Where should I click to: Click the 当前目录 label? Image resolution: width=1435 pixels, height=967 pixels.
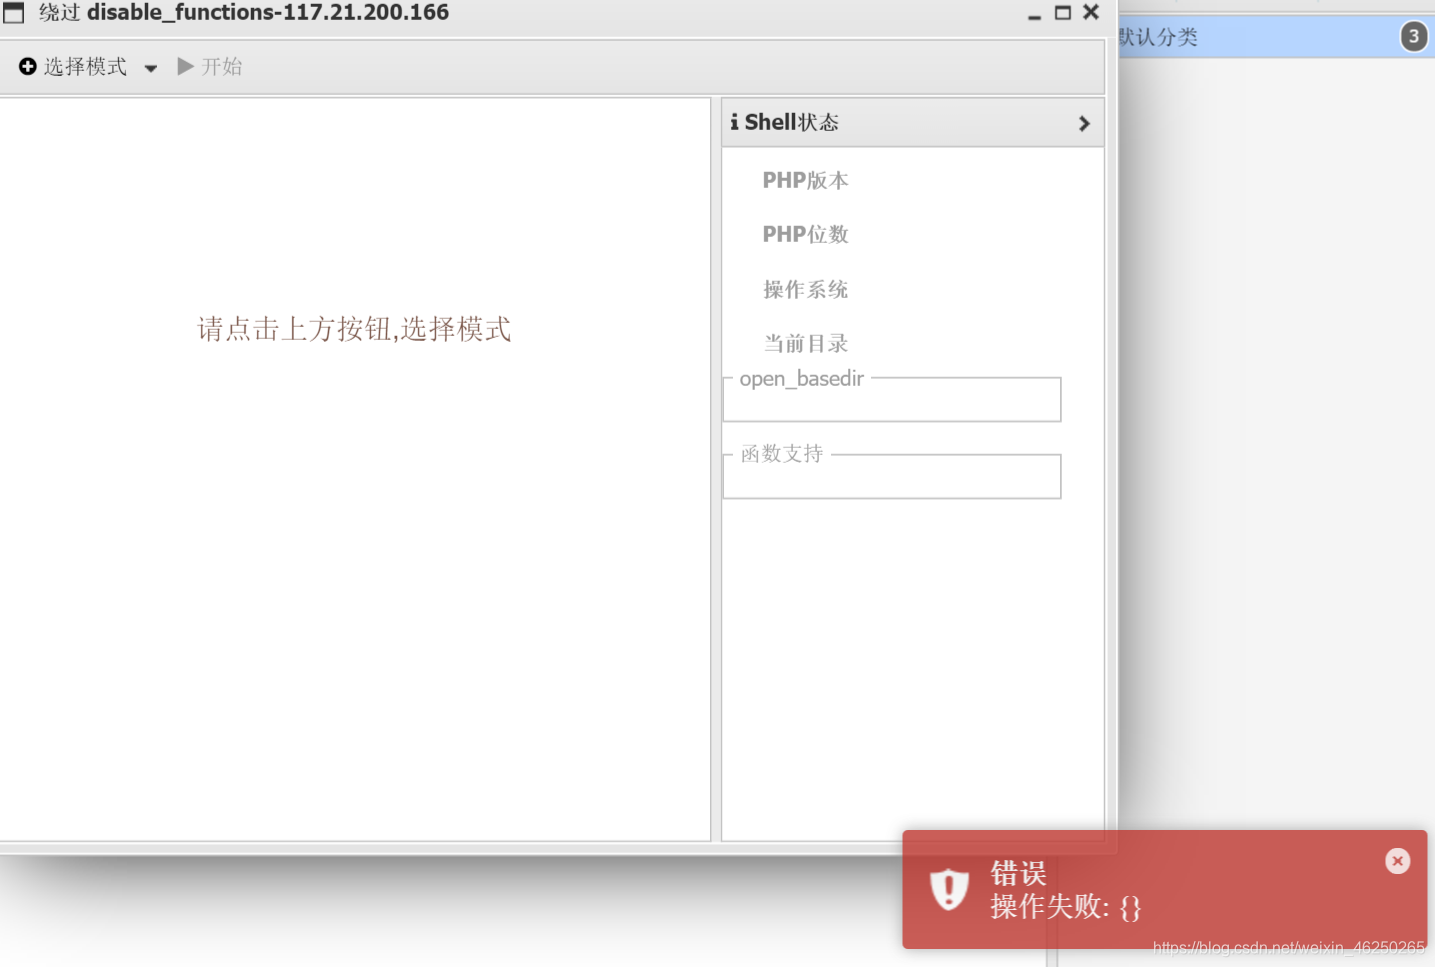(x=805, y=343)
